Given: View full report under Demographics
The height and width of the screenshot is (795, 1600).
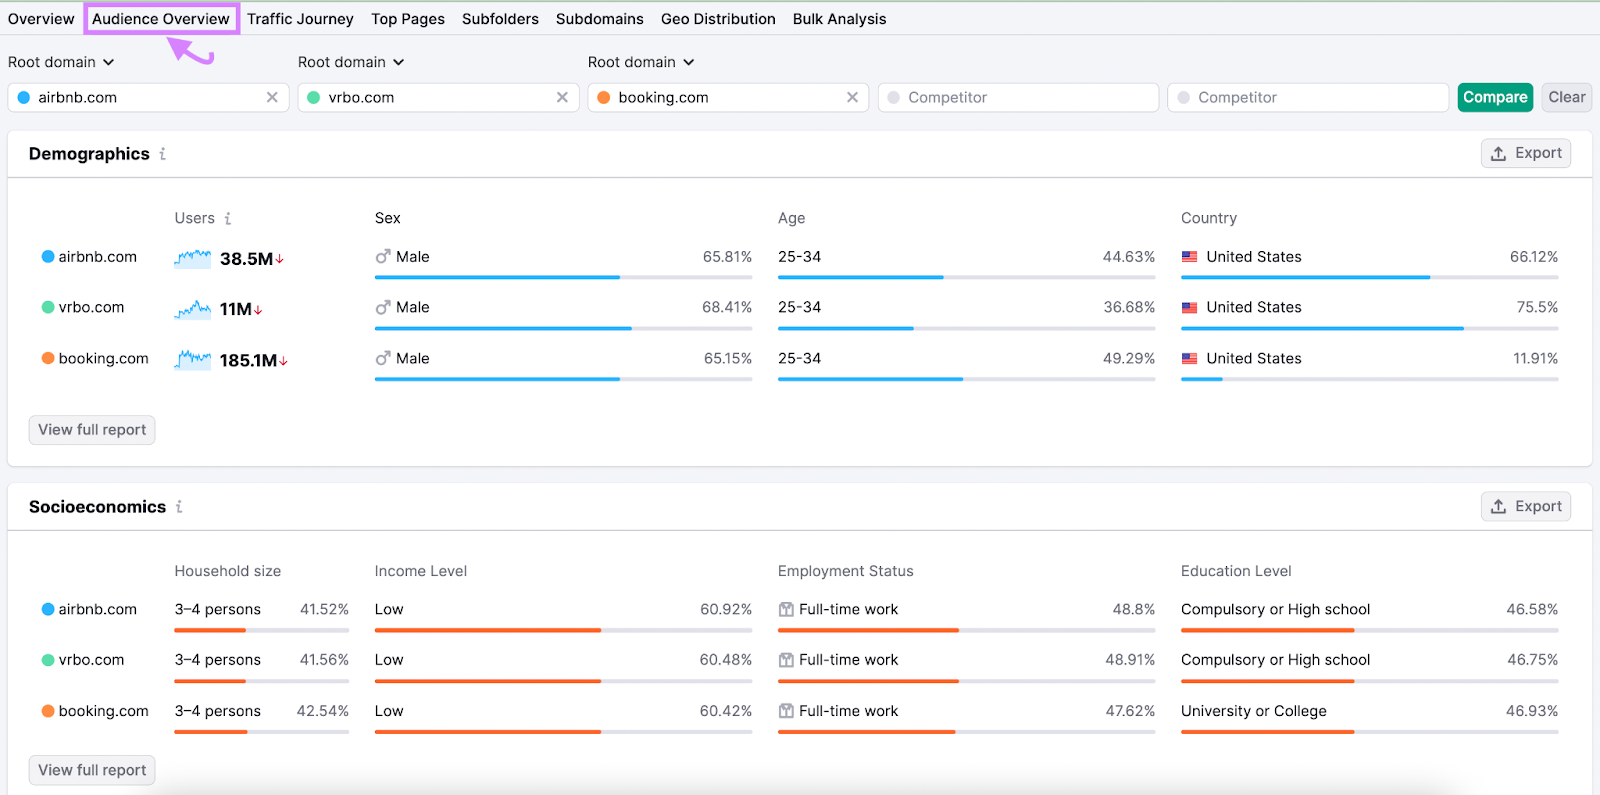Looking at the screenshot, I should point(92,430).
